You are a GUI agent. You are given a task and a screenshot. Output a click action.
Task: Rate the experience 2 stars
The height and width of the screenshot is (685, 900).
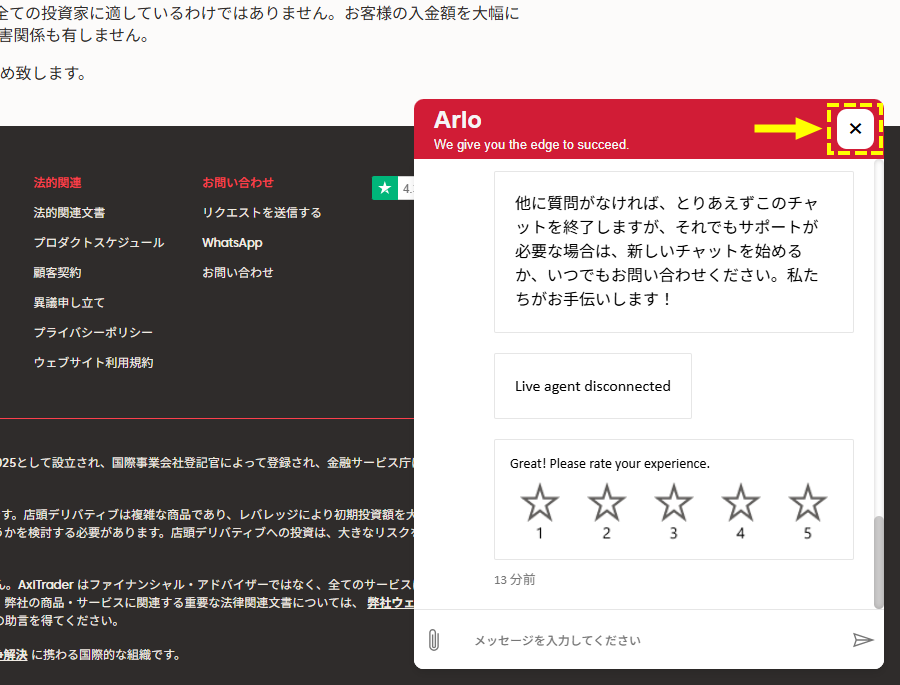(607, 503)
